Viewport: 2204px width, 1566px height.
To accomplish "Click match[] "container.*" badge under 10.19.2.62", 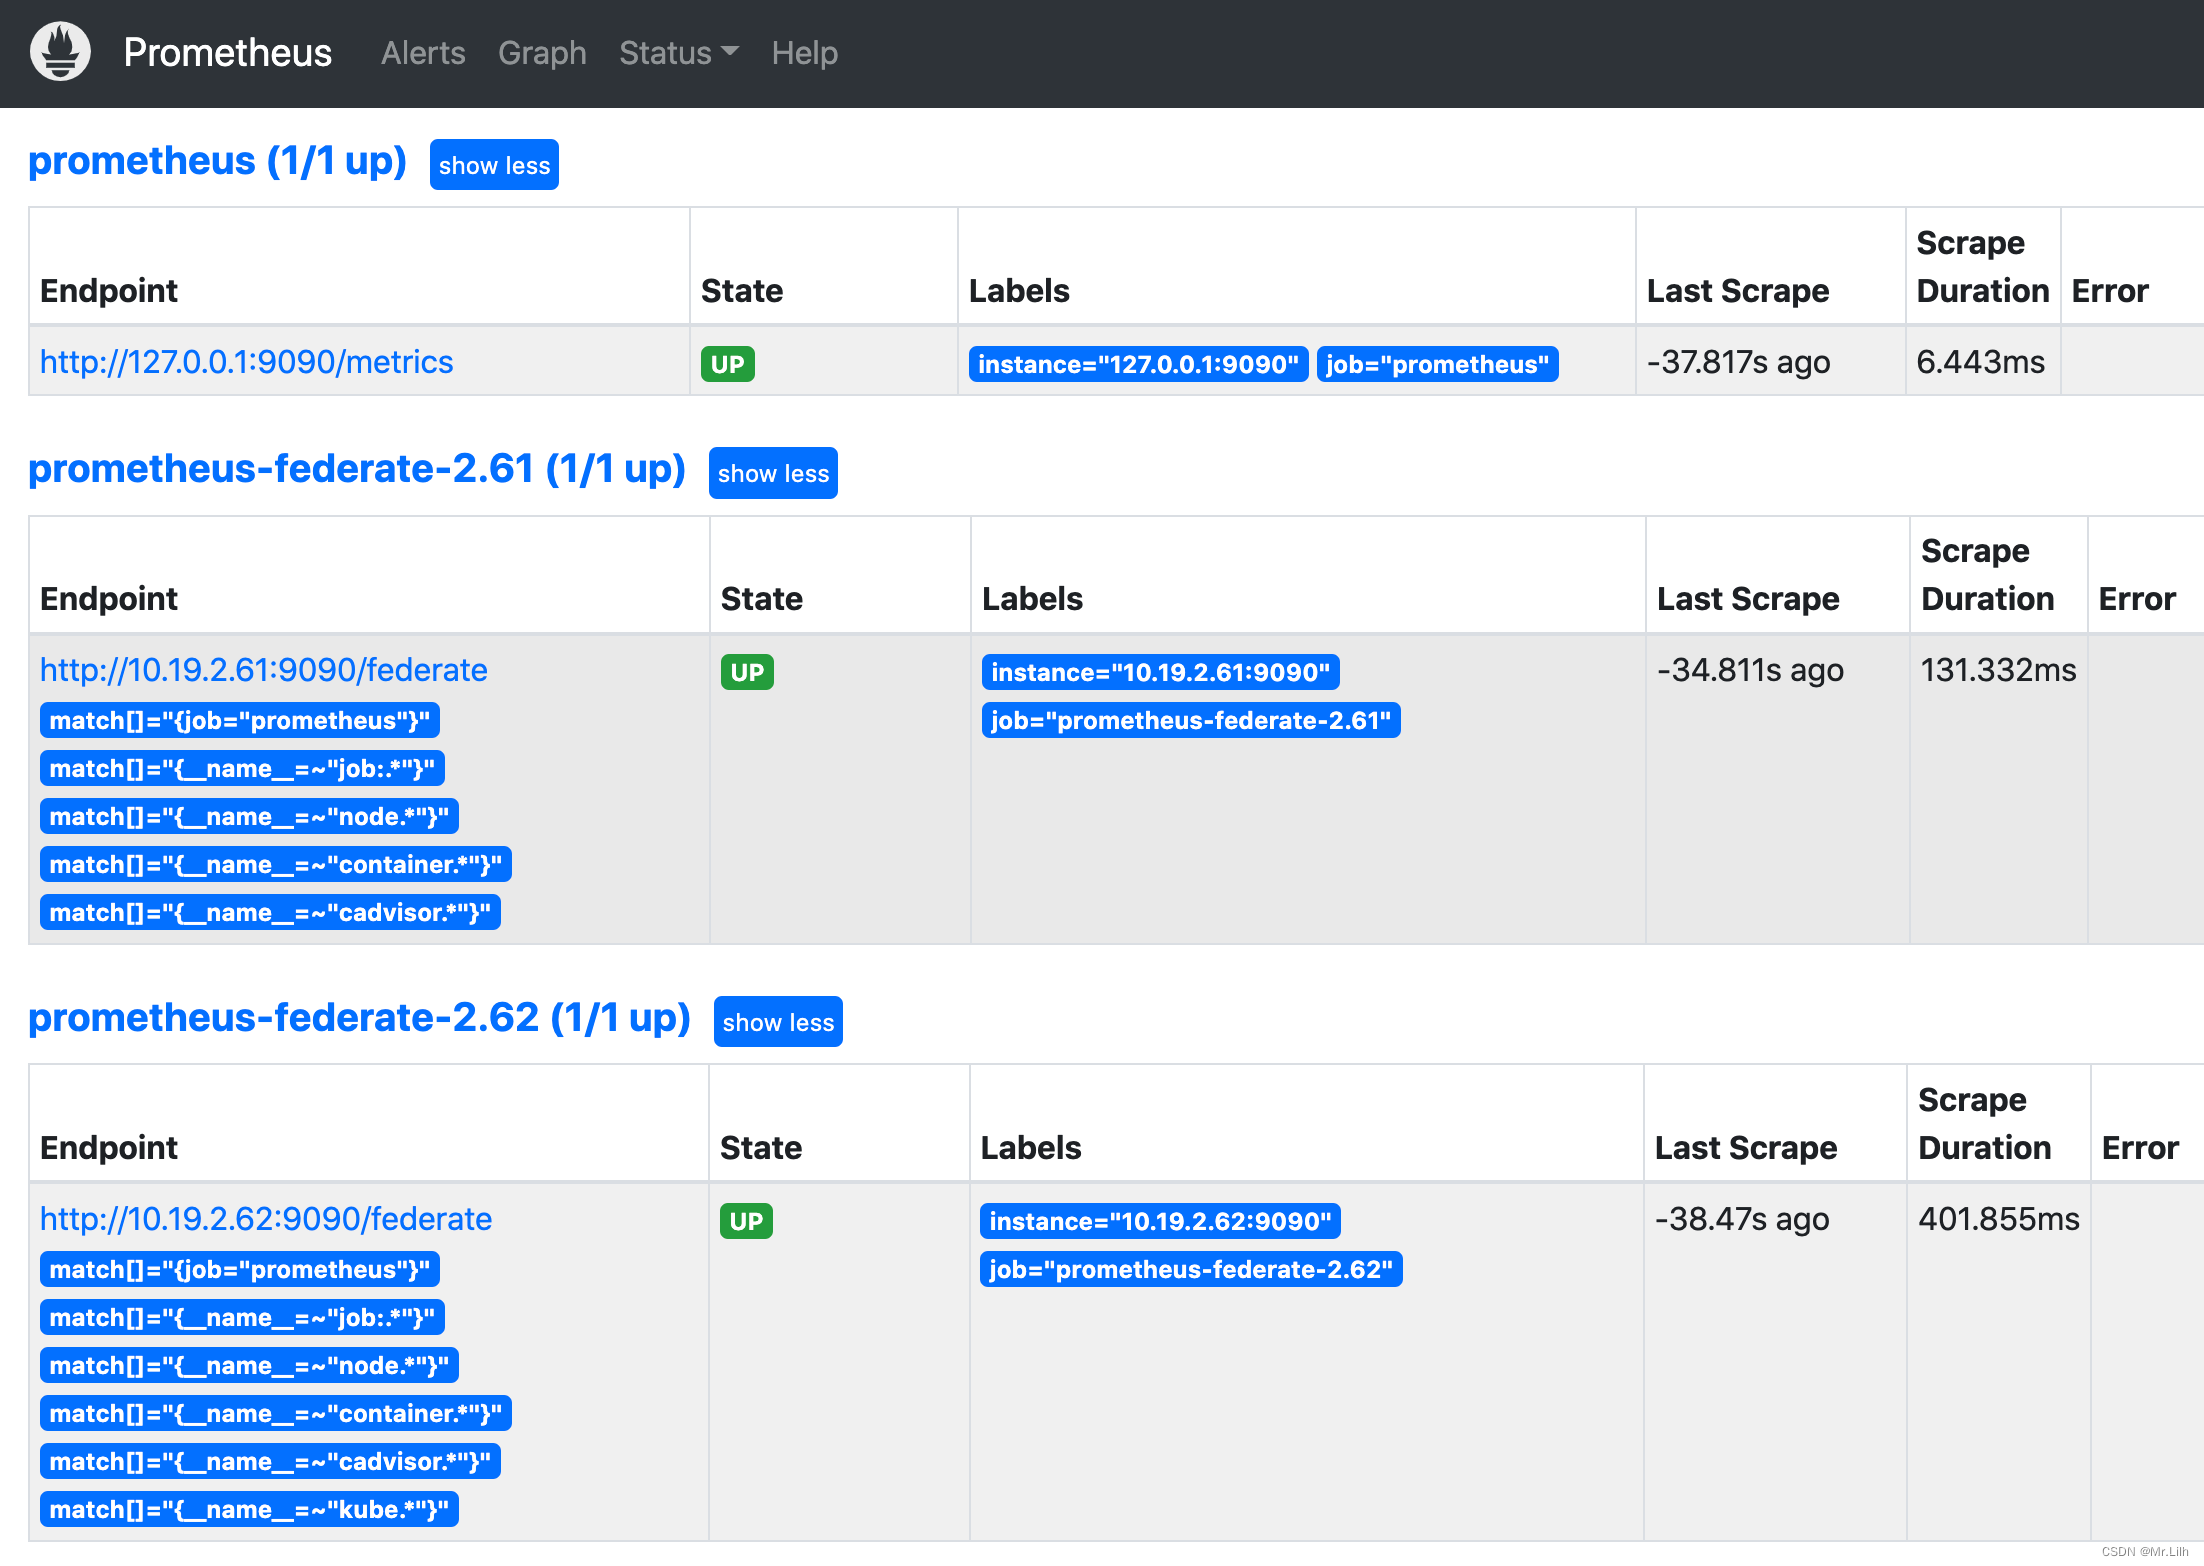I will coord(276,1413).
